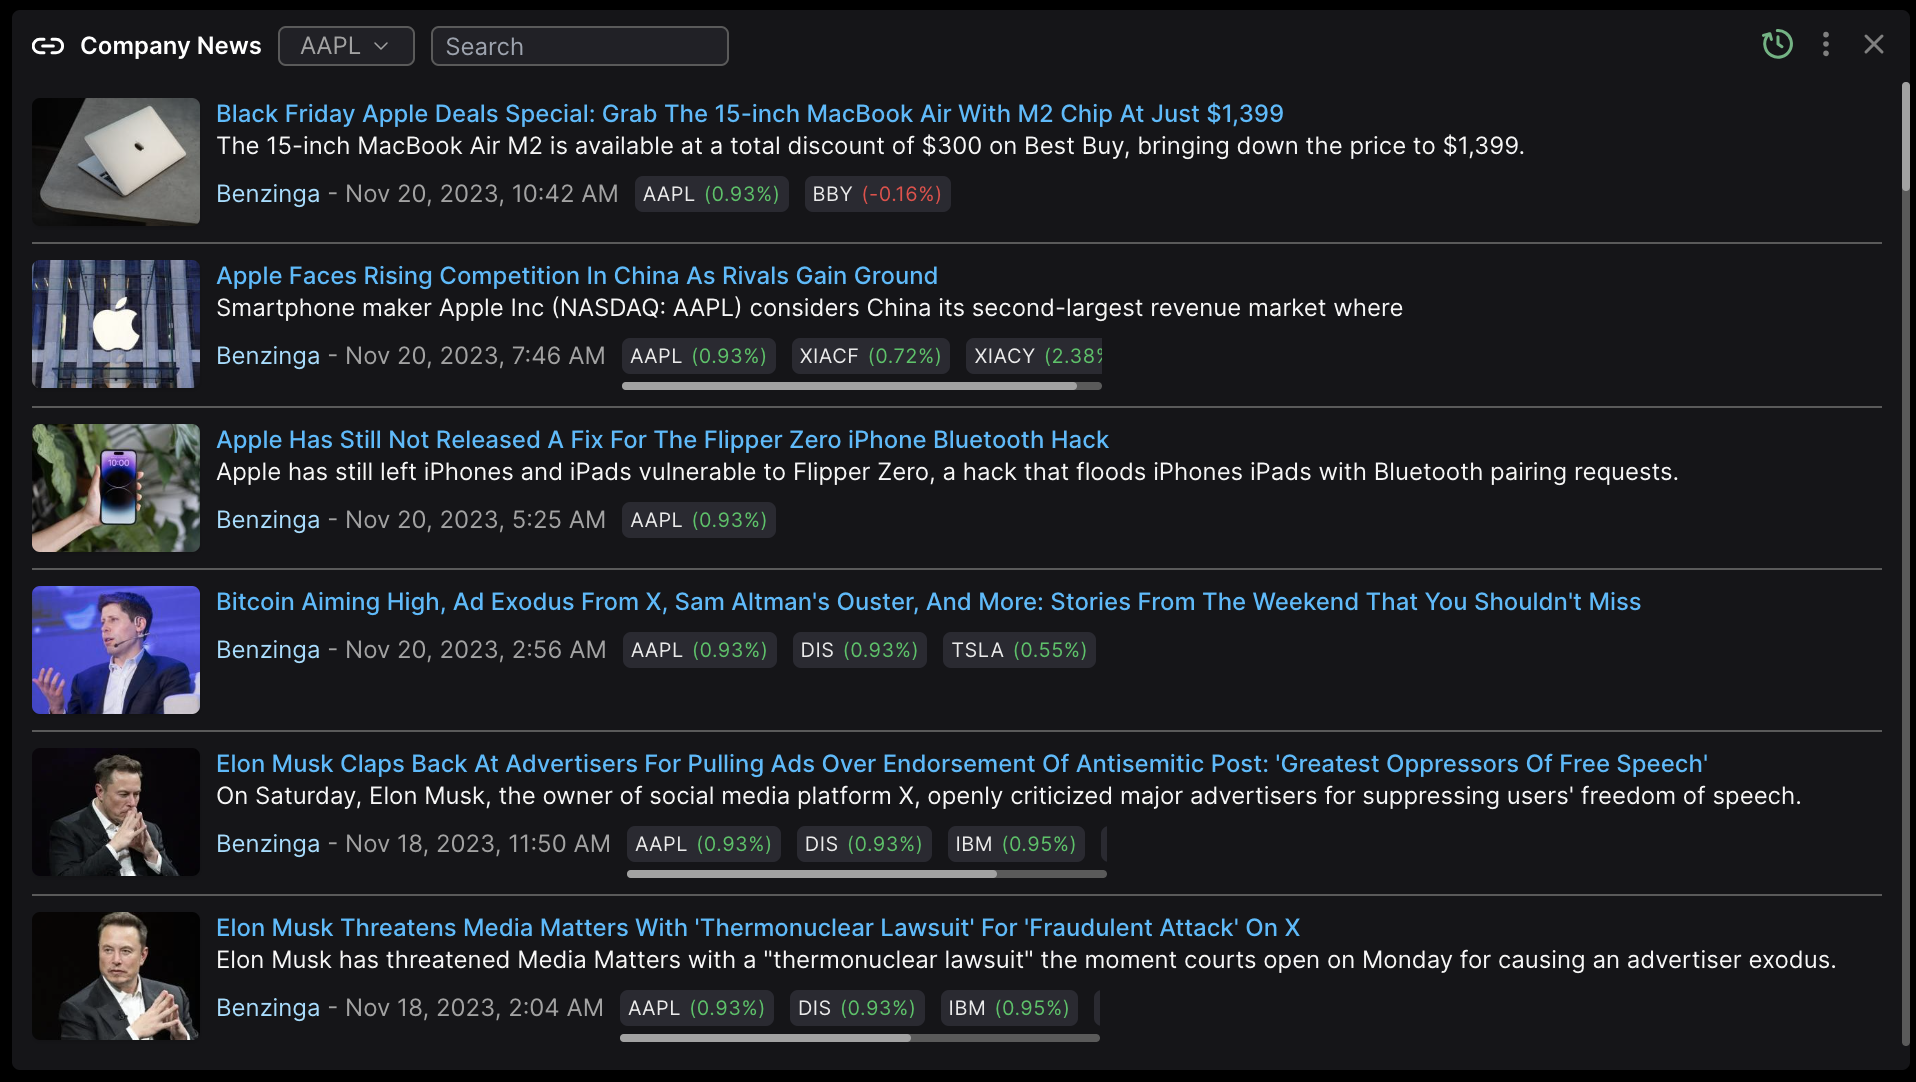The width and height of the screenshot is (1916, 1082).
Task: Click XIACF (0.72%) ticker tag
Action: click(870, 356)
